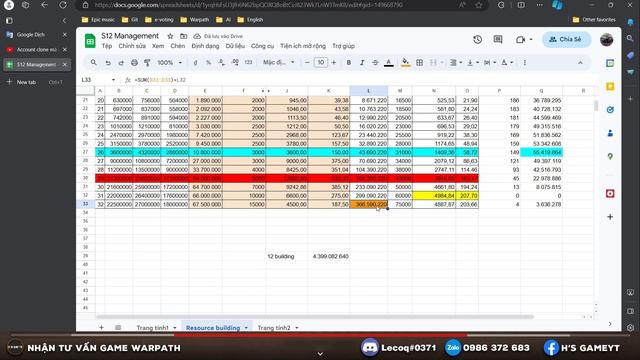
Task: Select column L header
Action: (x=369, y=91)
